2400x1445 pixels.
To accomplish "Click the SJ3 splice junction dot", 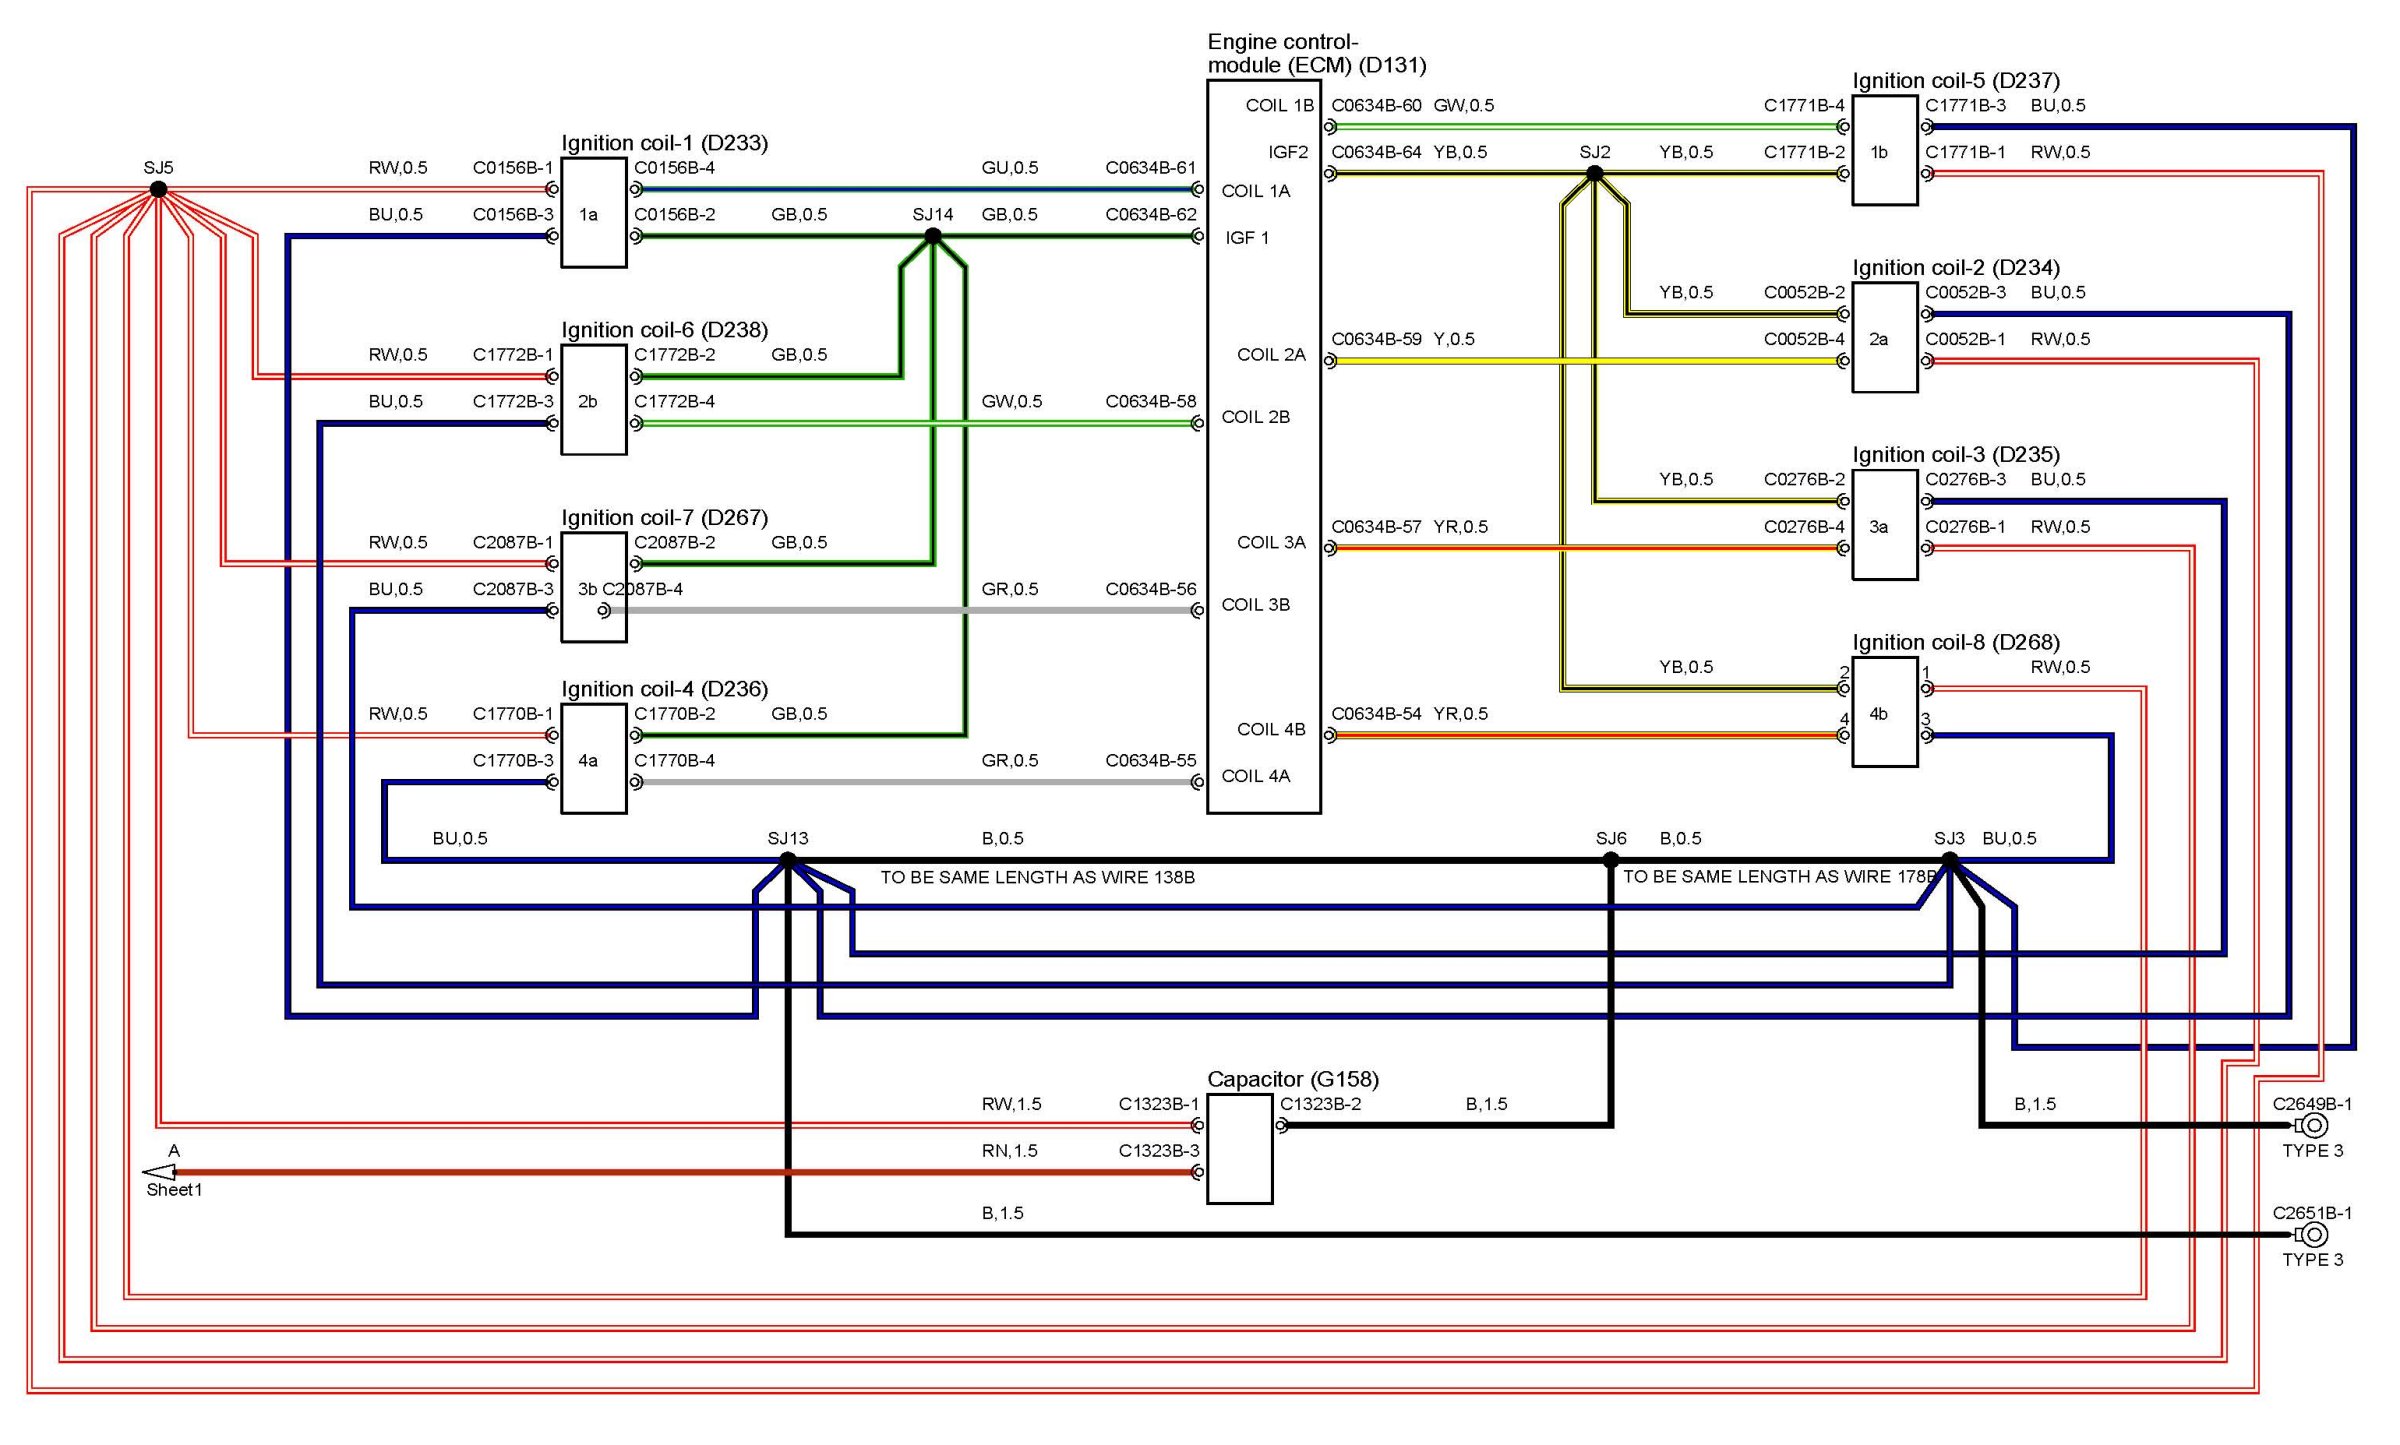I will click(x=1949, y=859).
